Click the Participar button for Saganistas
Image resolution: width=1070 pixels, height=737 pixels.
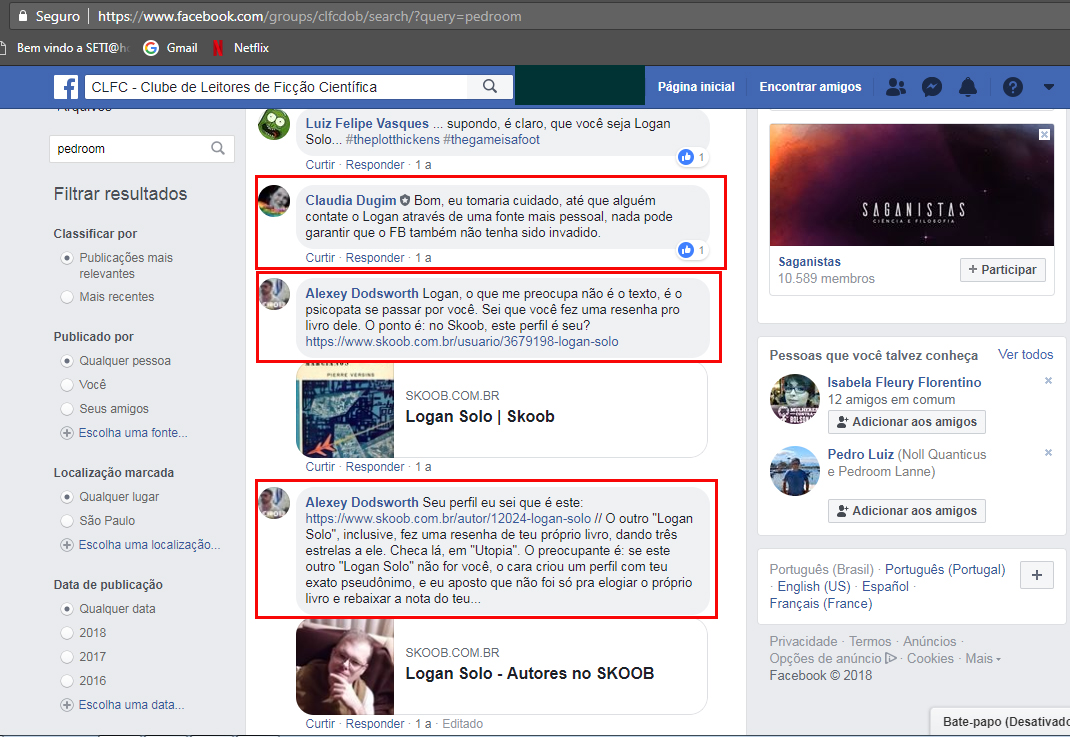click(1002, 270)
